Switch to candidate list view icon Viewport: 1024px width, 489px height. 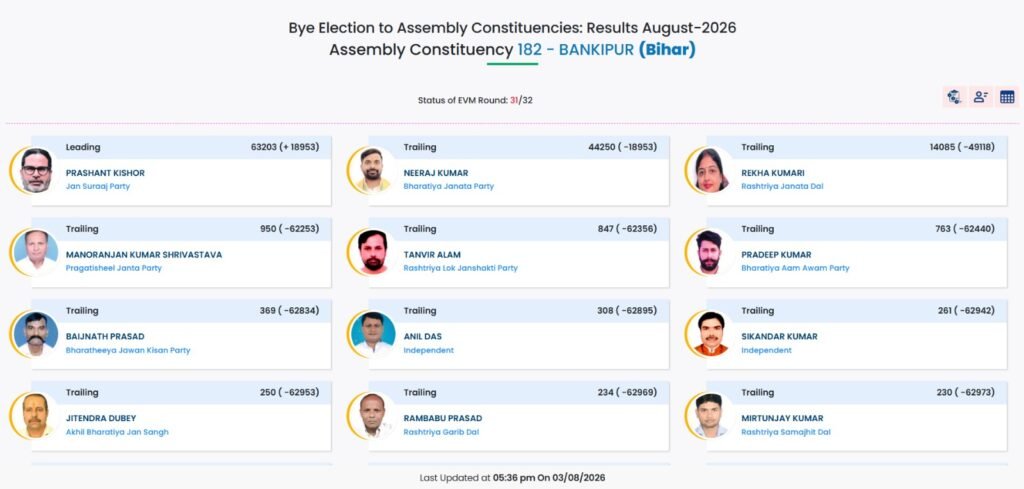click(x=980, y=97)
